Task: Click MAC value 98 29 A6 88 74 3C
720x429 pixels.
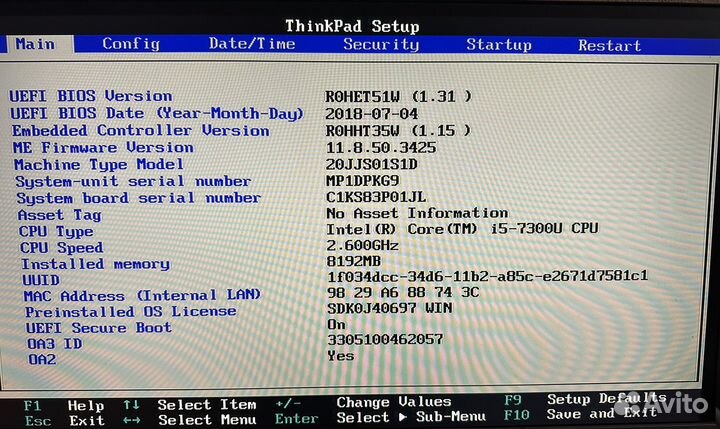Action: 403,292
